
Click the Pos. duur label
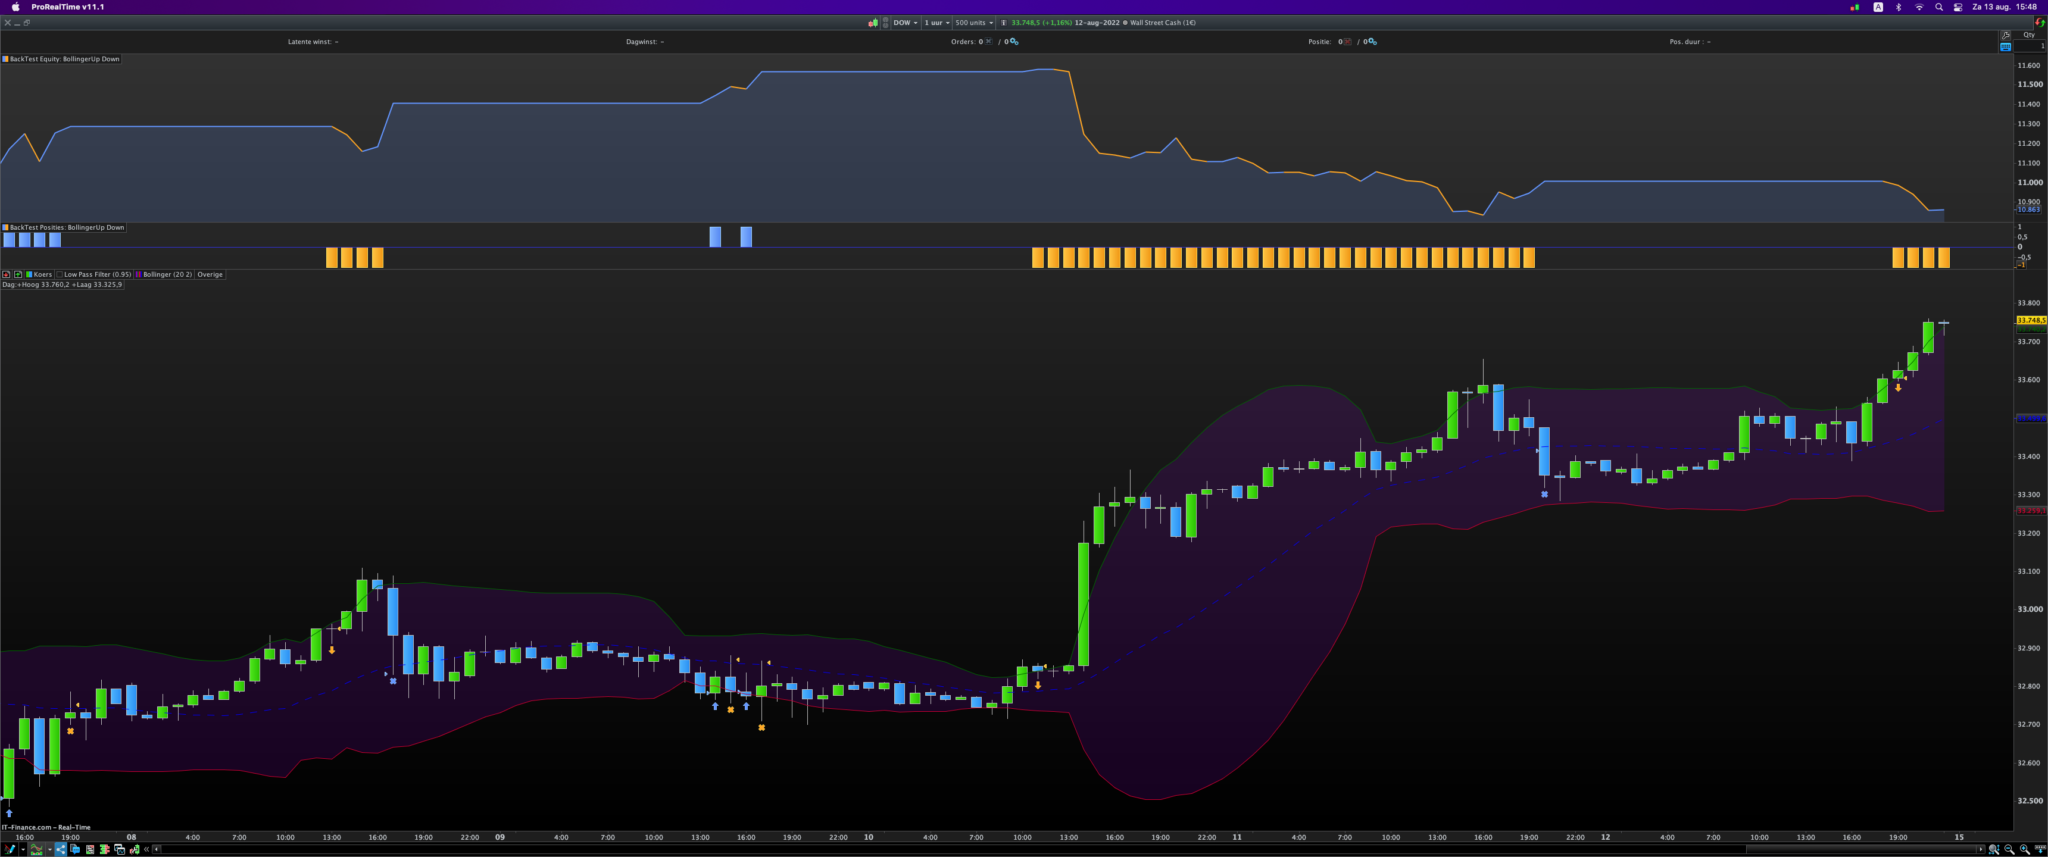[1689, 42]
